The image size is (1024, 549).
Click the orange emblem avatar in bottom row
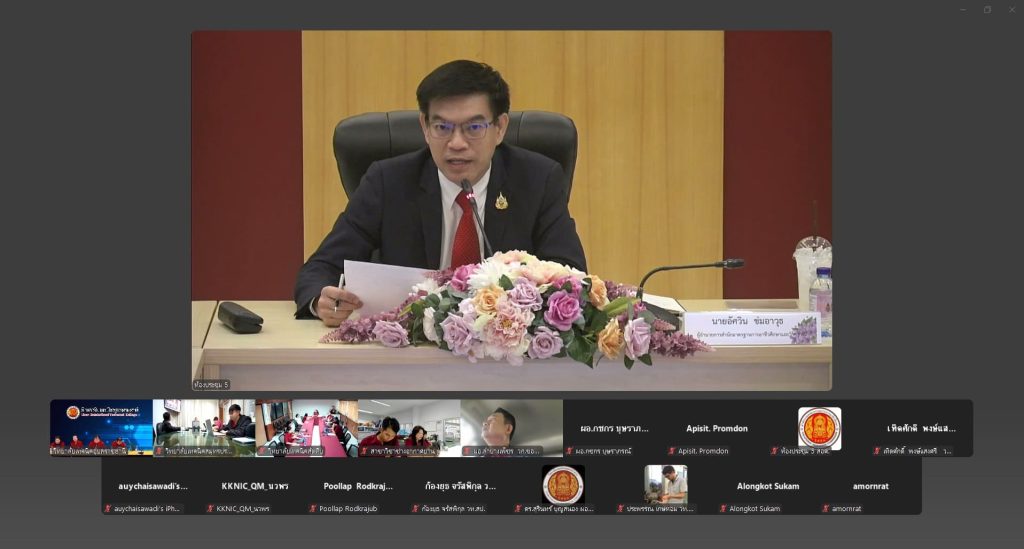[563, 485]
